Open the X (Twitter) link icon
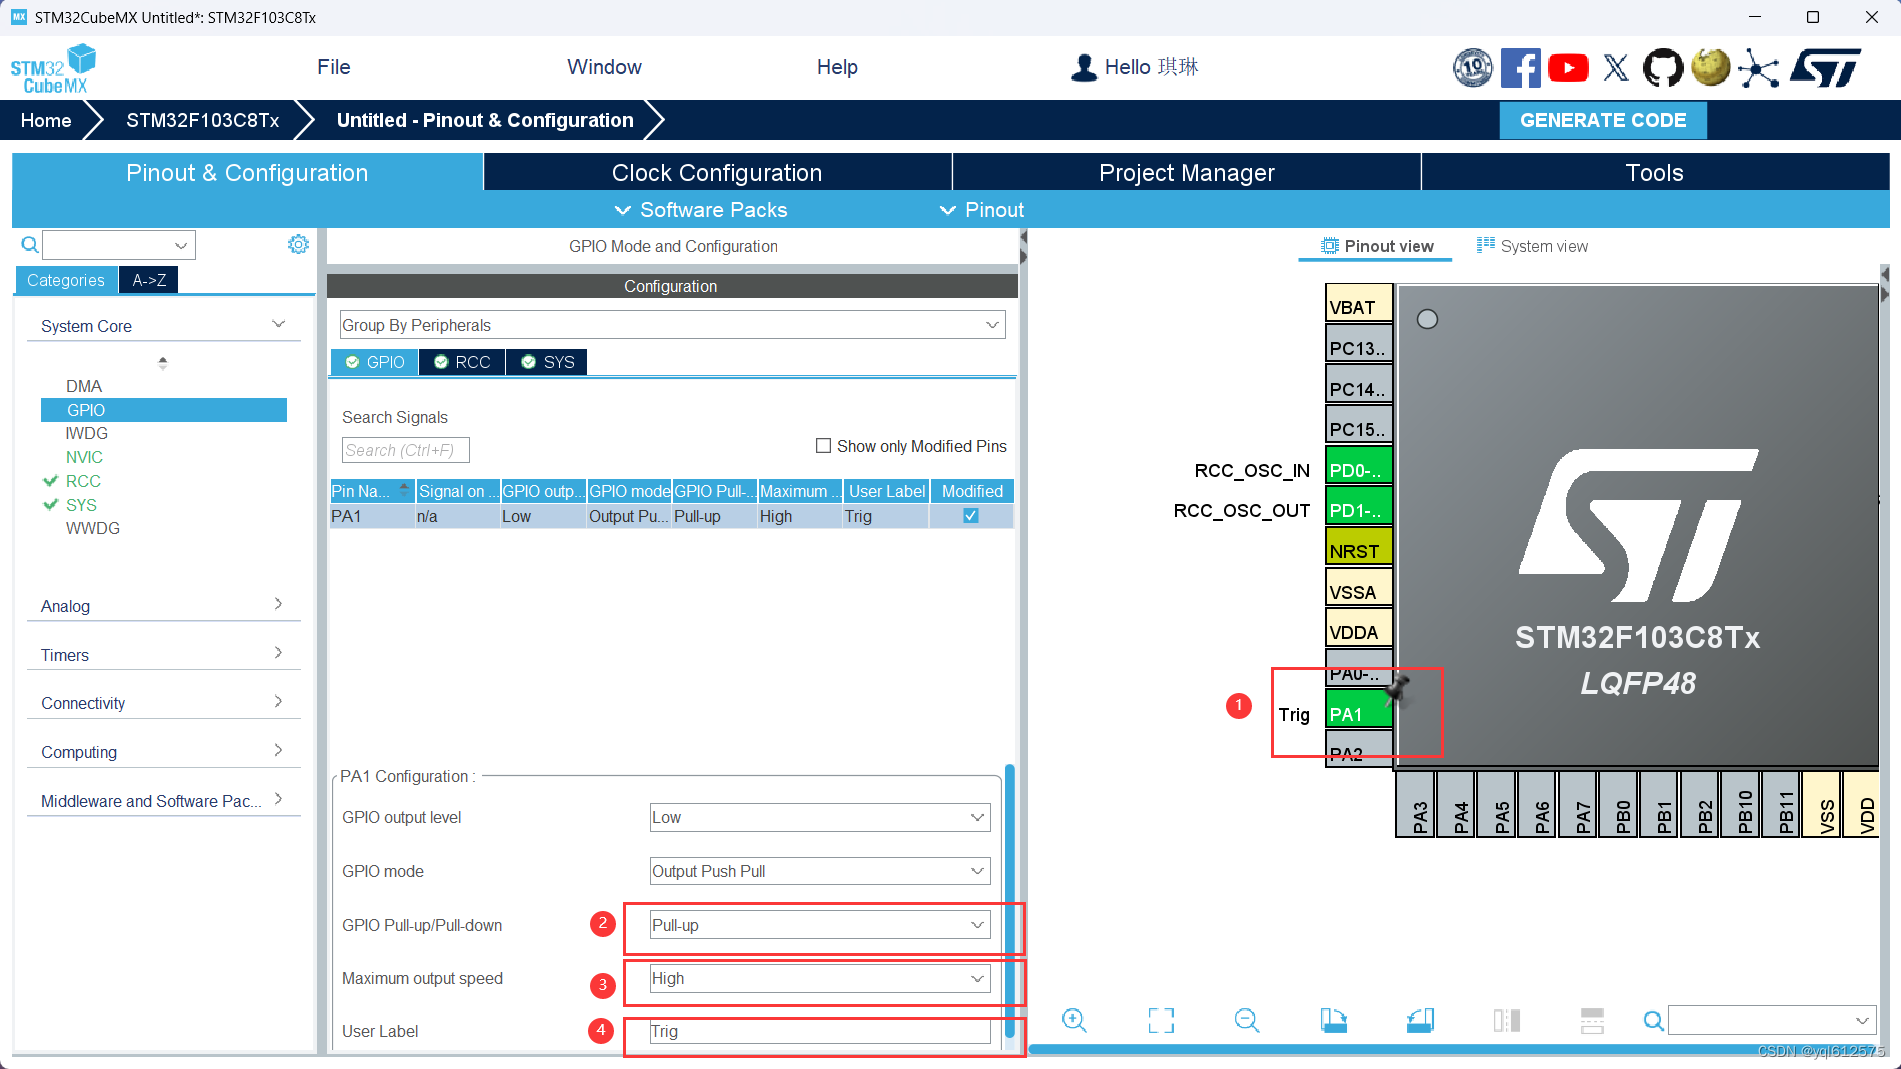The height and width of the screenshot is (1069, 1901). click(x=1616, y=68)
